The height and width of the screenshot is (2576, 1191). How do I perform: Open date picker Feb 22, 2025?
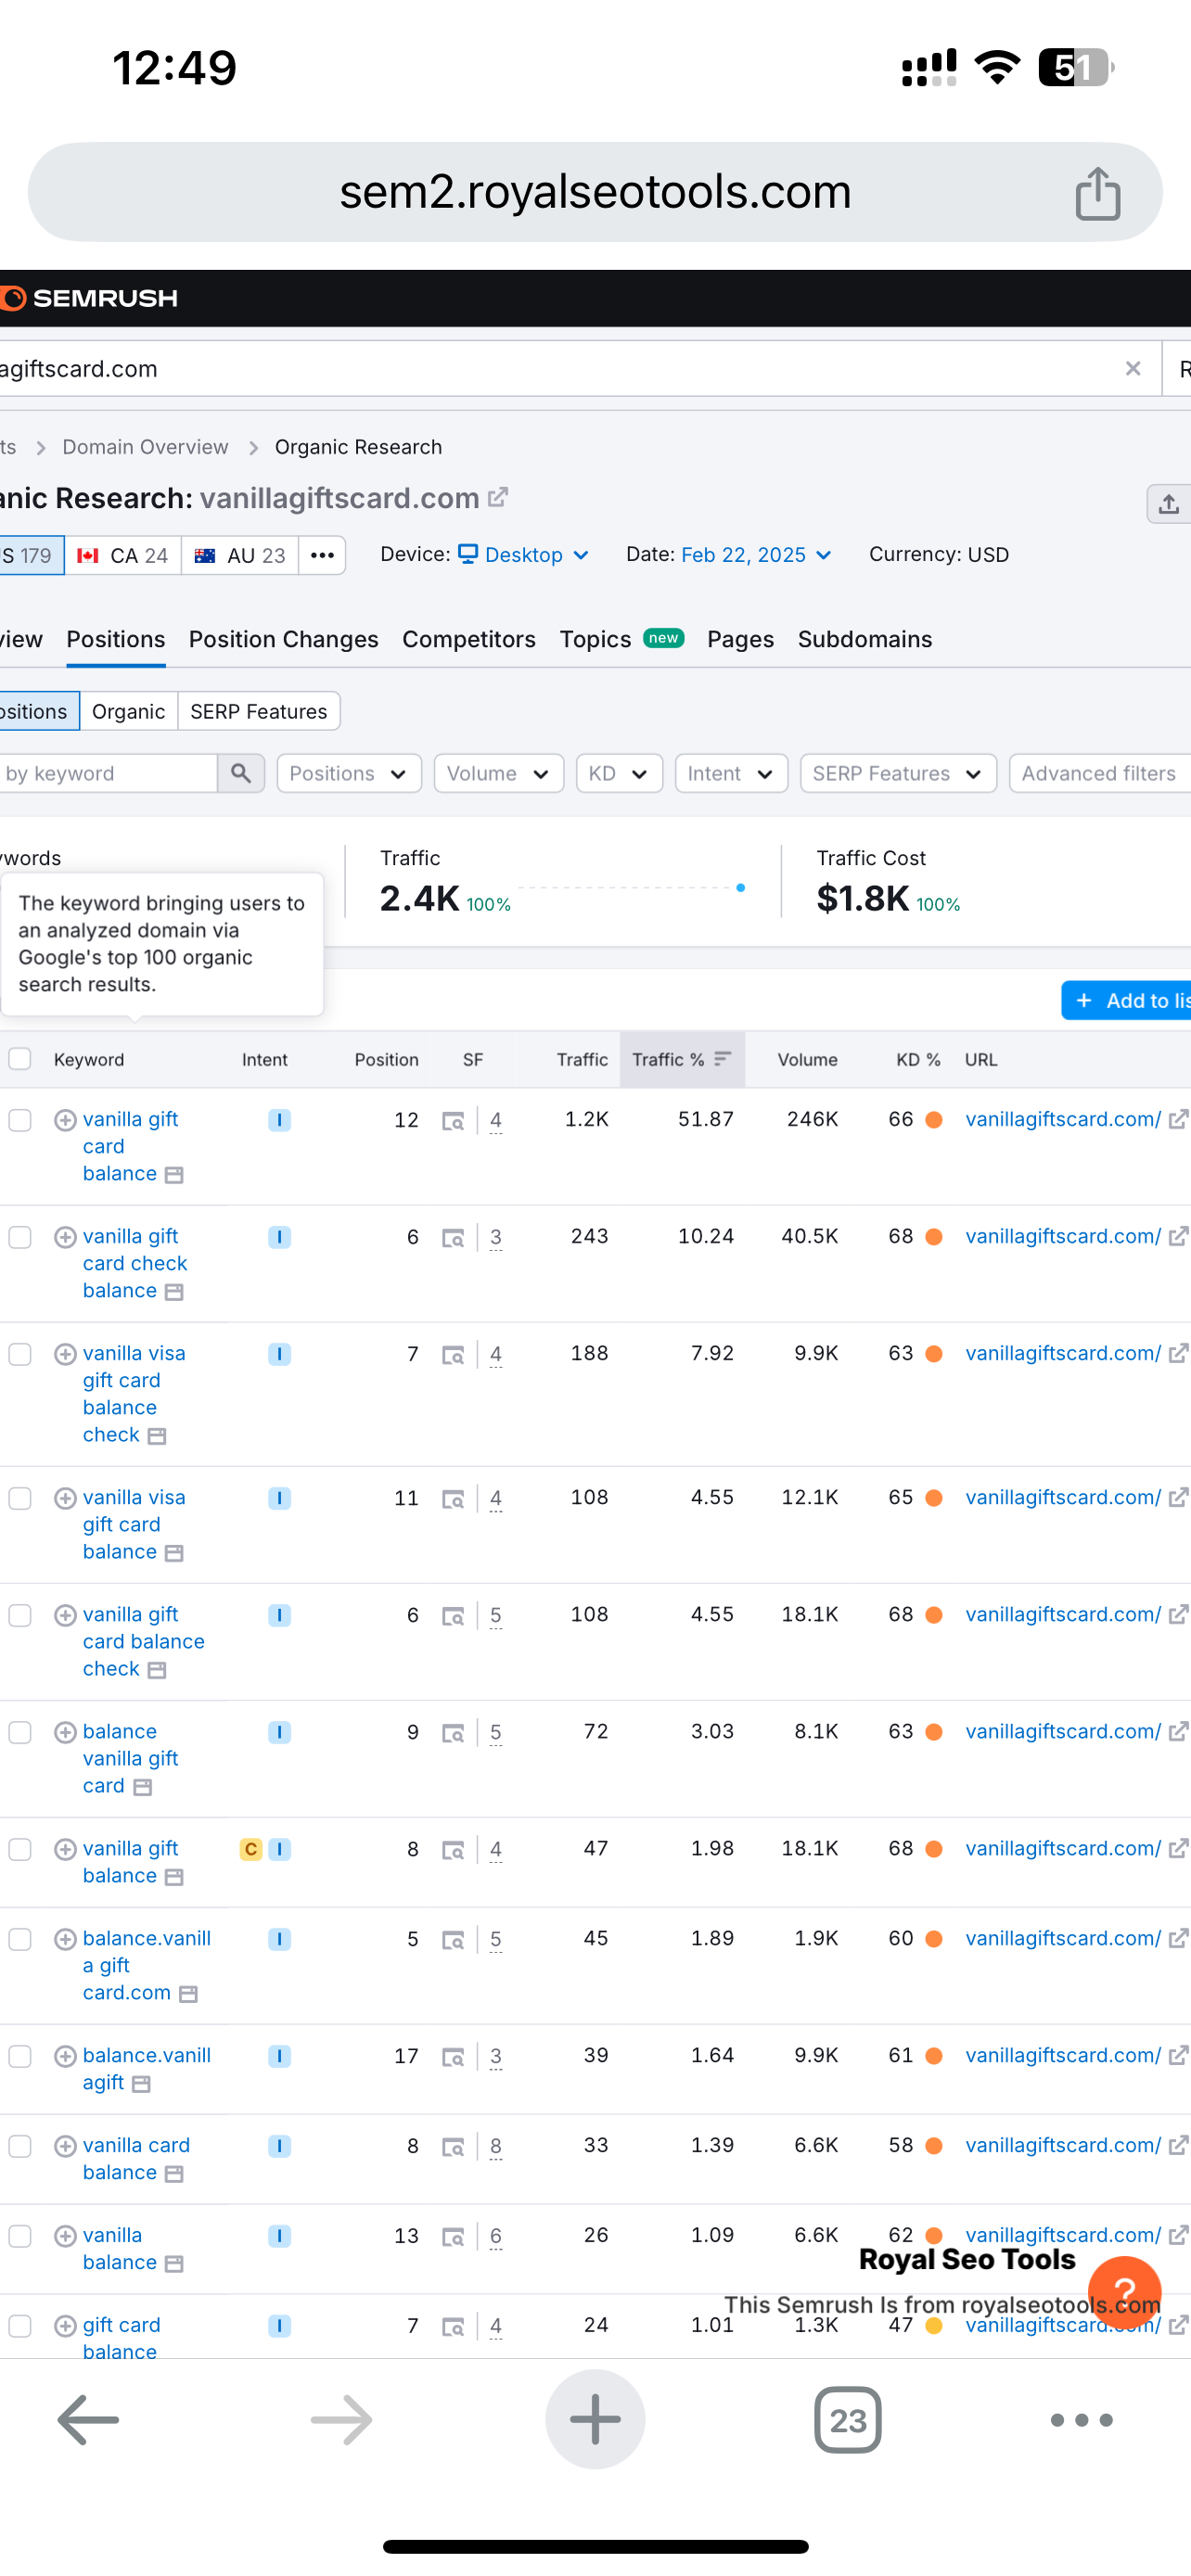coord(756,555)
